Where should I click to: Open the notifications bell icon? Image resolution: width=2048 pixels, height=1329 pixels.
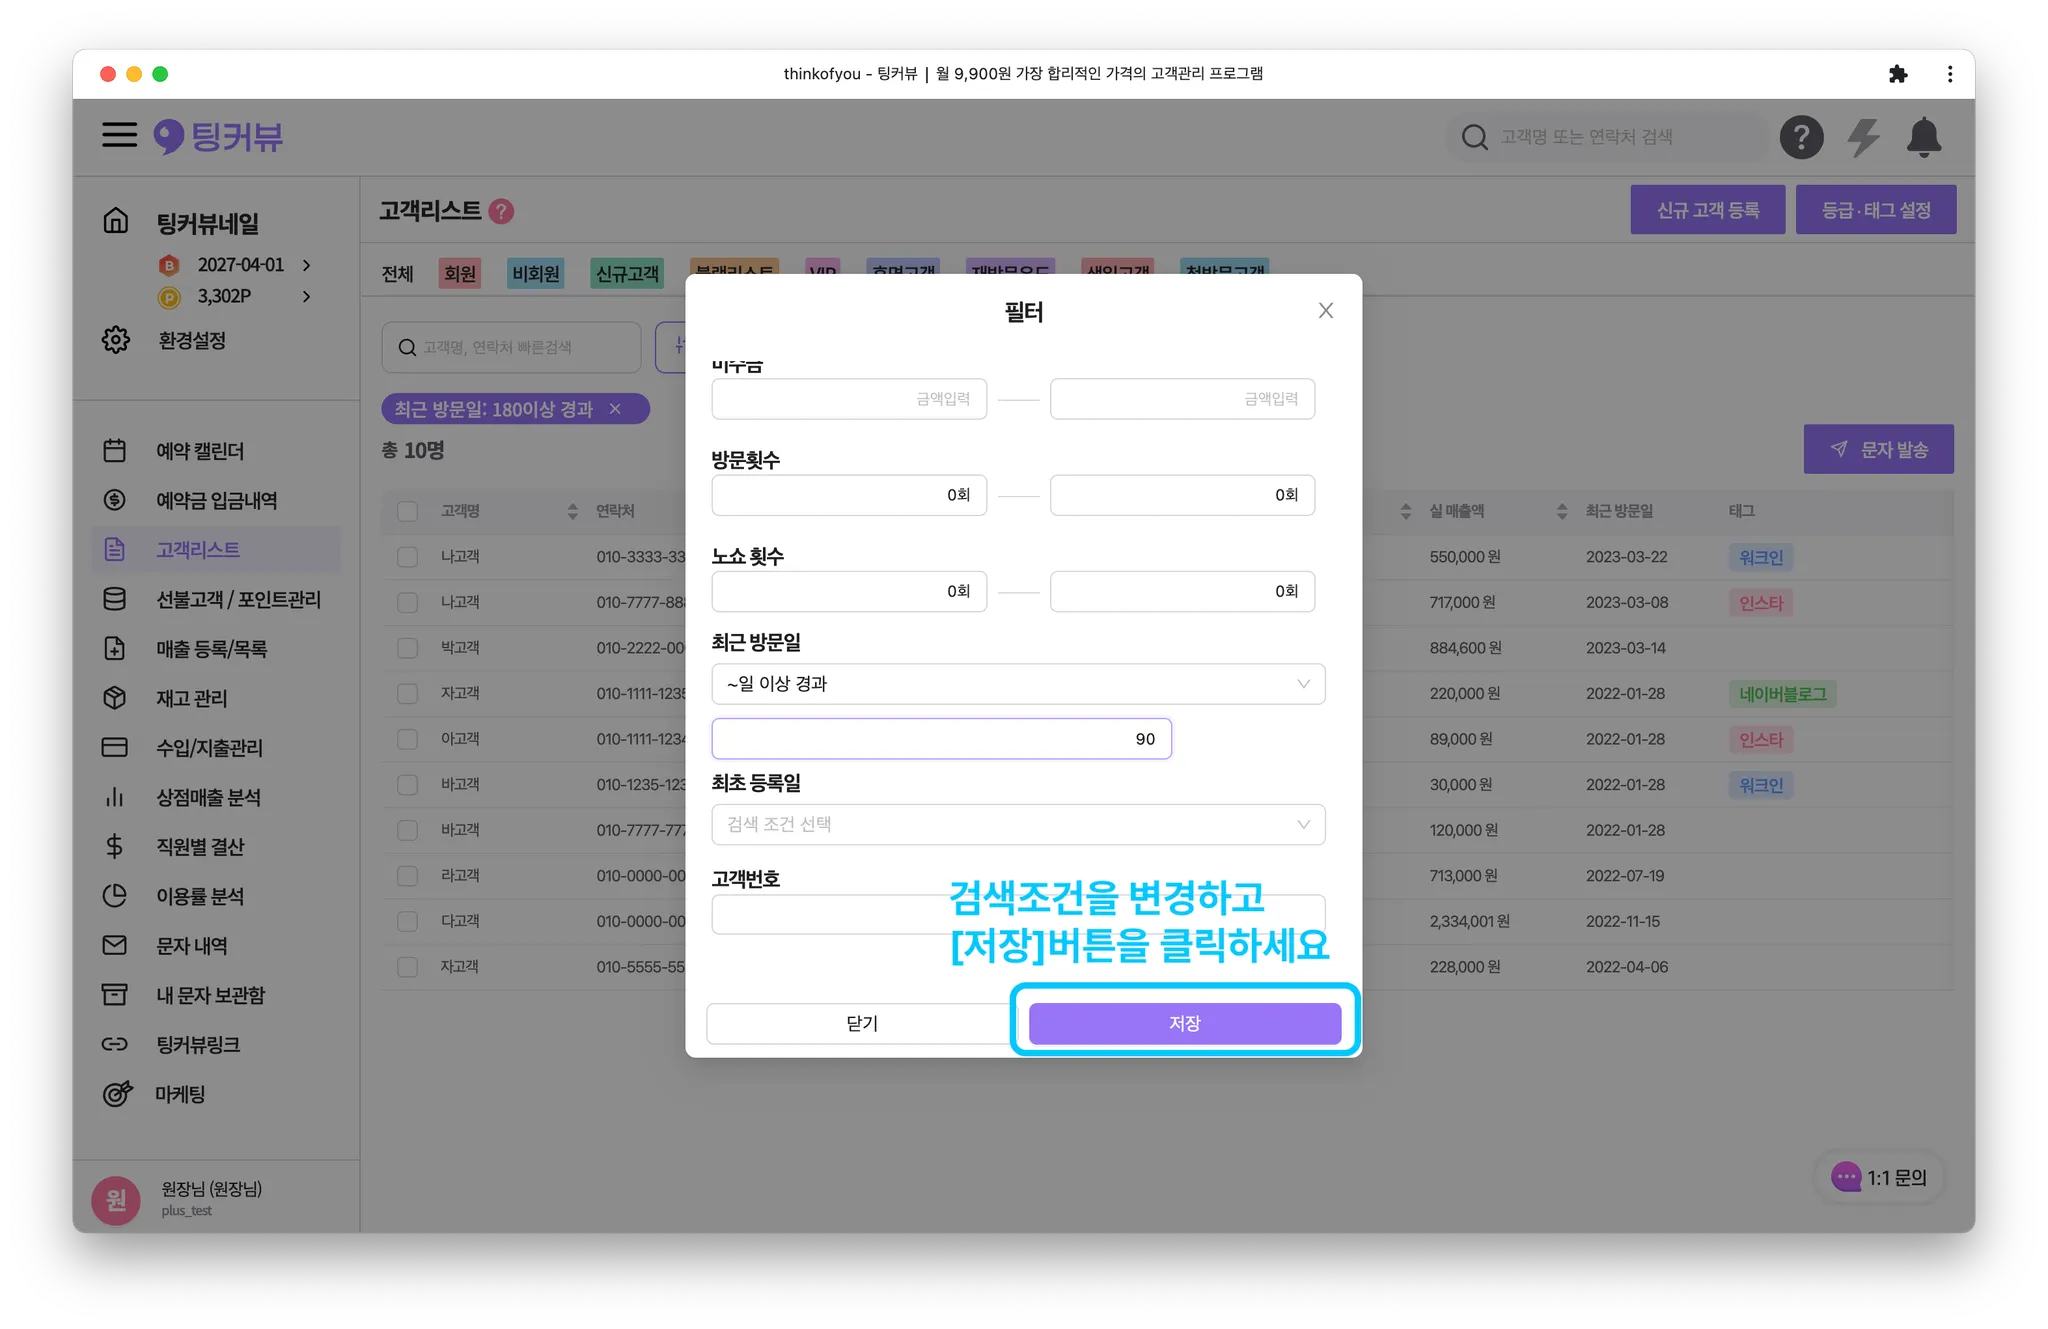click(x=1923, y=137)
